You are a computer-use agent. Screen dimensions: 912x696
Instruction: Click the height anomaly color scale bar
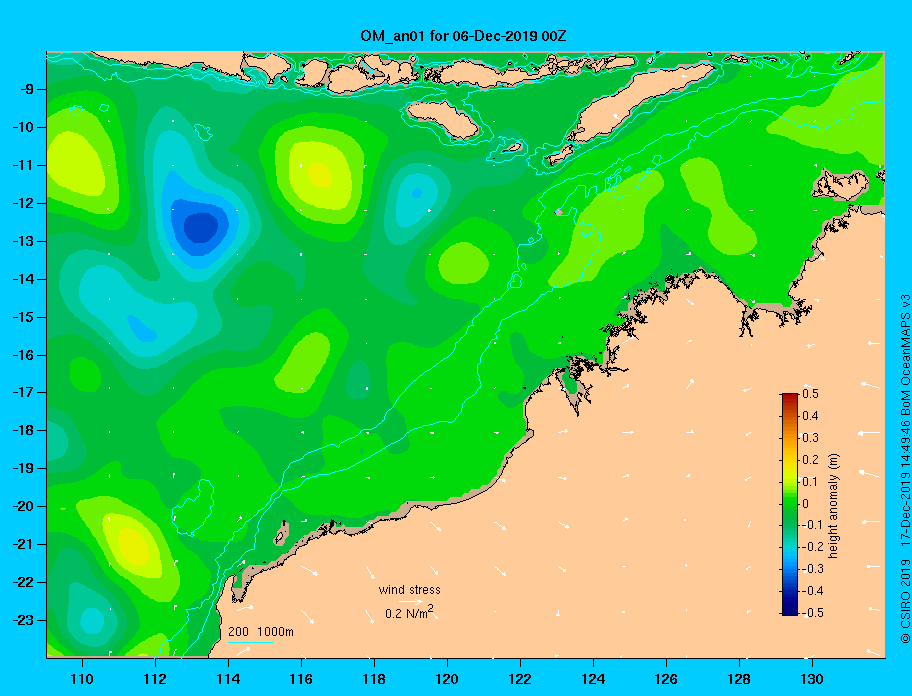pyautogui.click(x=790, y=504)
